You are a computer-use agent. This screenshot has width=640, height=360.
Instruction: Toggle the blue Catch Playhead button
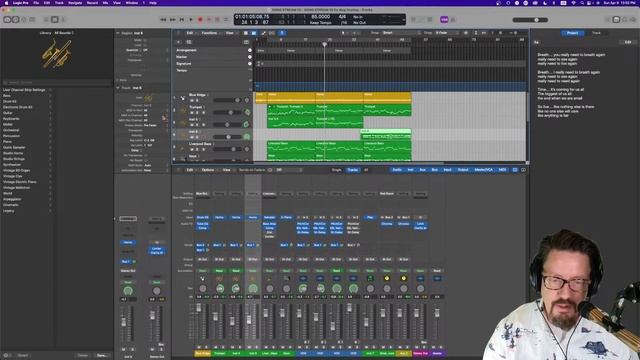click(282, 33)
